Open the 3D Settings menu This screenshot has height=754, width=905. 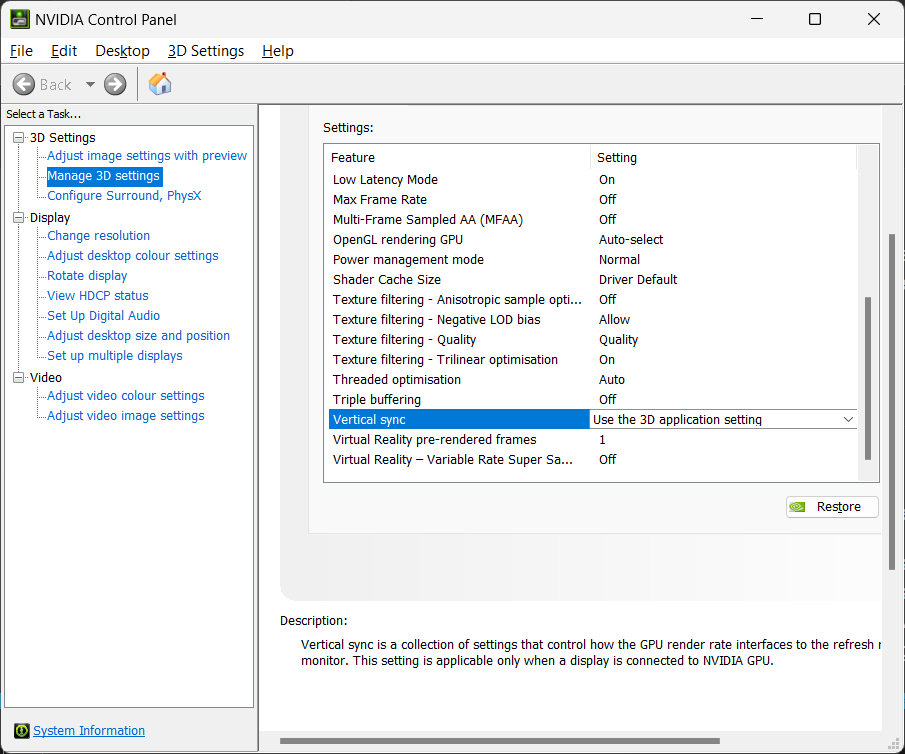coord(206,51)
